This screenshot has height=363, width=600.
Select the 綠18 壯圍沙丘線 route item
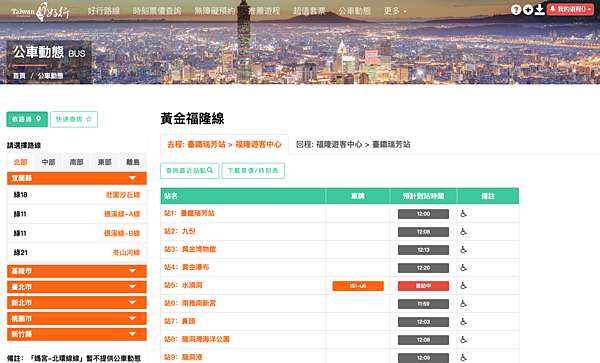click(77, 195)
